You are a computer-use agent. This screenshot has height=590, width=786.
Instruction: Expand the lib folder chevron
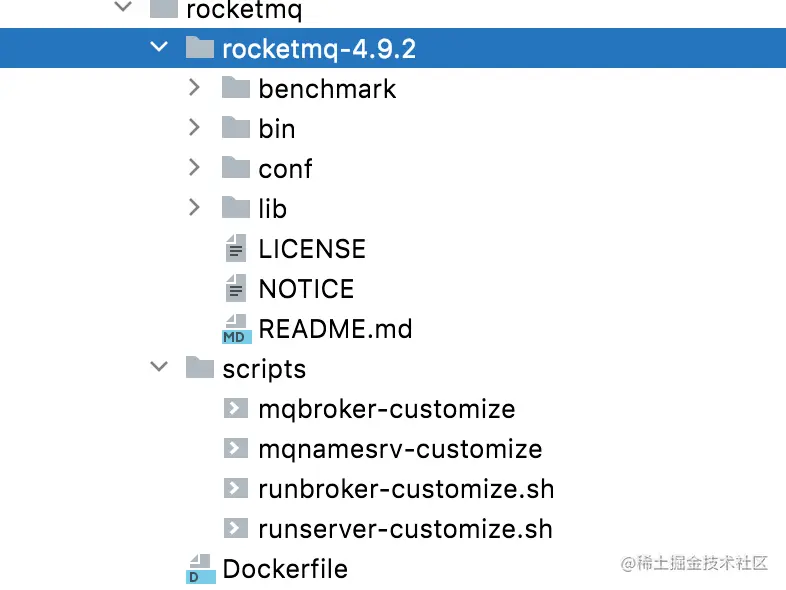(x=194, y=208)
